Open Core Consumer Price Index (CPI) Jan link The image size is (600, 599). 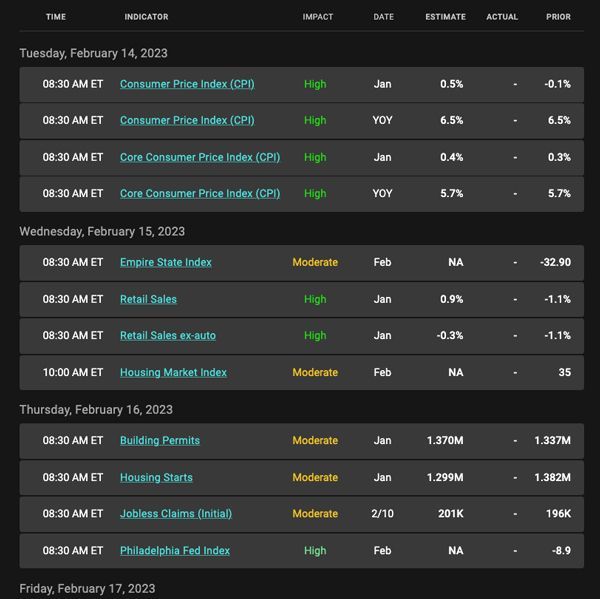pyautogui.click(x=200, y=157)
